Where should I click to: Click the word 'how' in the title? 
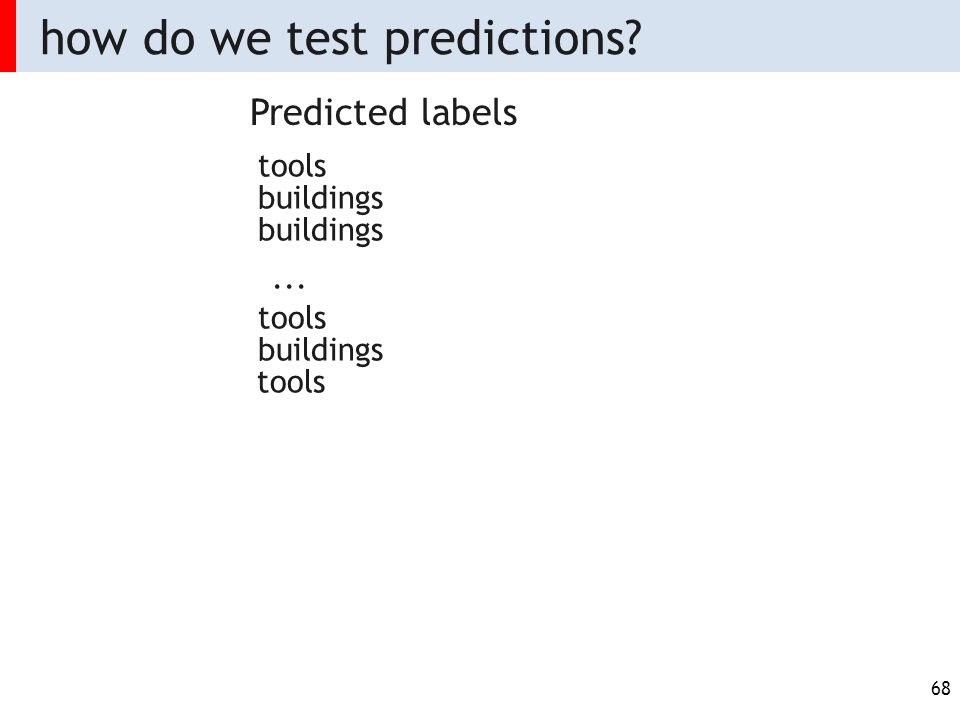(83, 38)
